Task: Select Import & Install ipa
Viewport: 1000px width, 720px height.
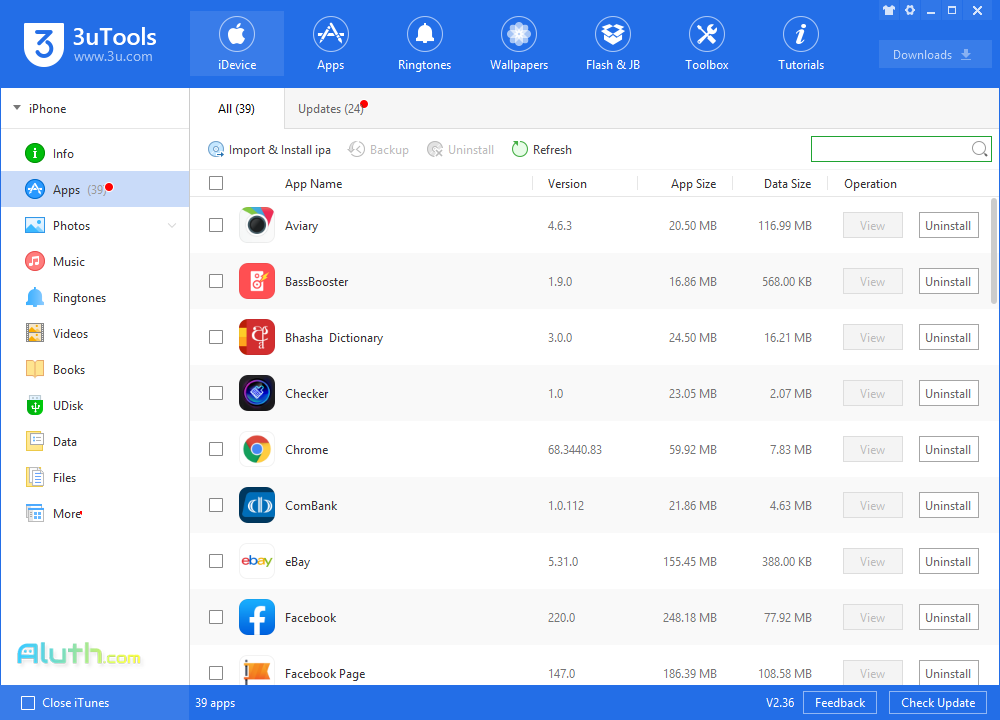Action: (270, 149)
